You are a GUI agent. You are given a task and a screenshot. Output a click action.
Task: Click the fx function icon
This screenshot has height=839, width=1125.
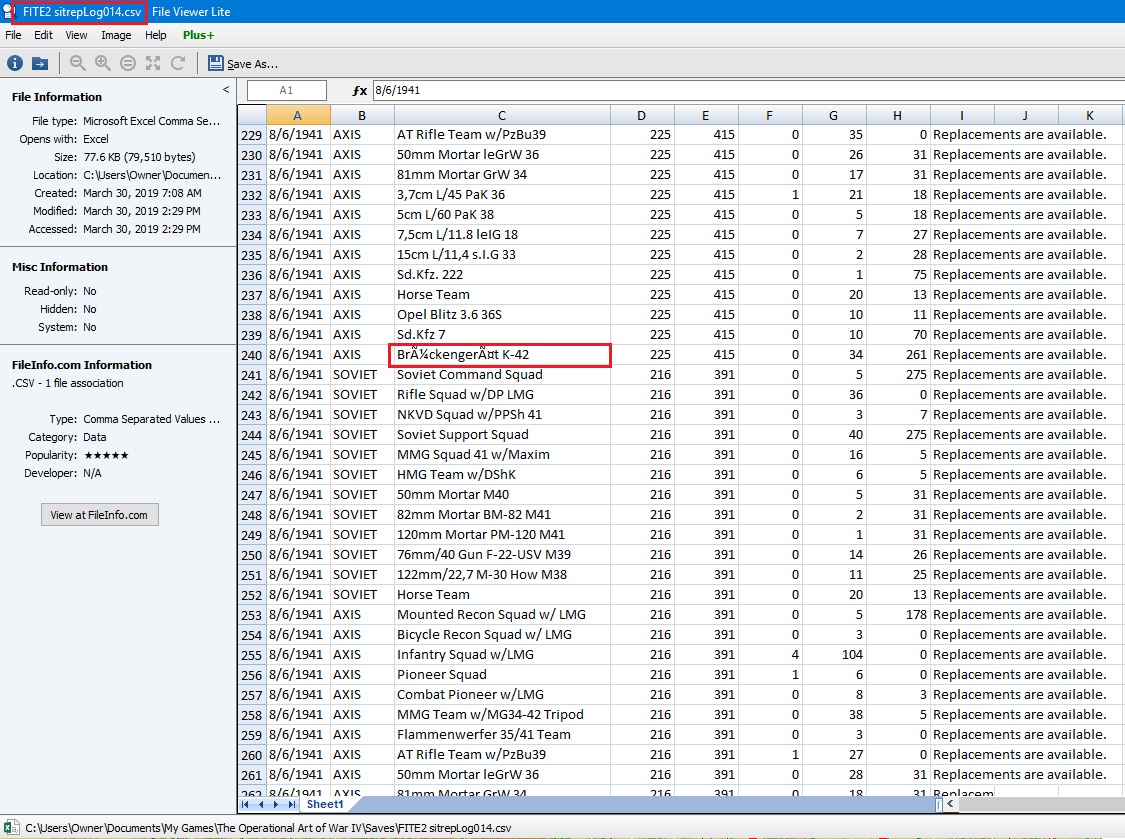point(359,90)
